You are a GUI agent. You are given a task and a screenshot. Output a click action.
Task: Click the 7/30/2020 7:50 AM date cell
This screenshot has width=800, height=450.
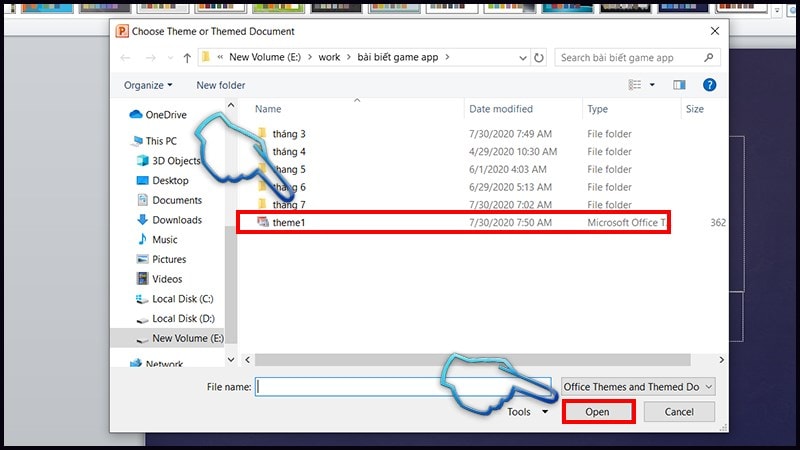510,222
